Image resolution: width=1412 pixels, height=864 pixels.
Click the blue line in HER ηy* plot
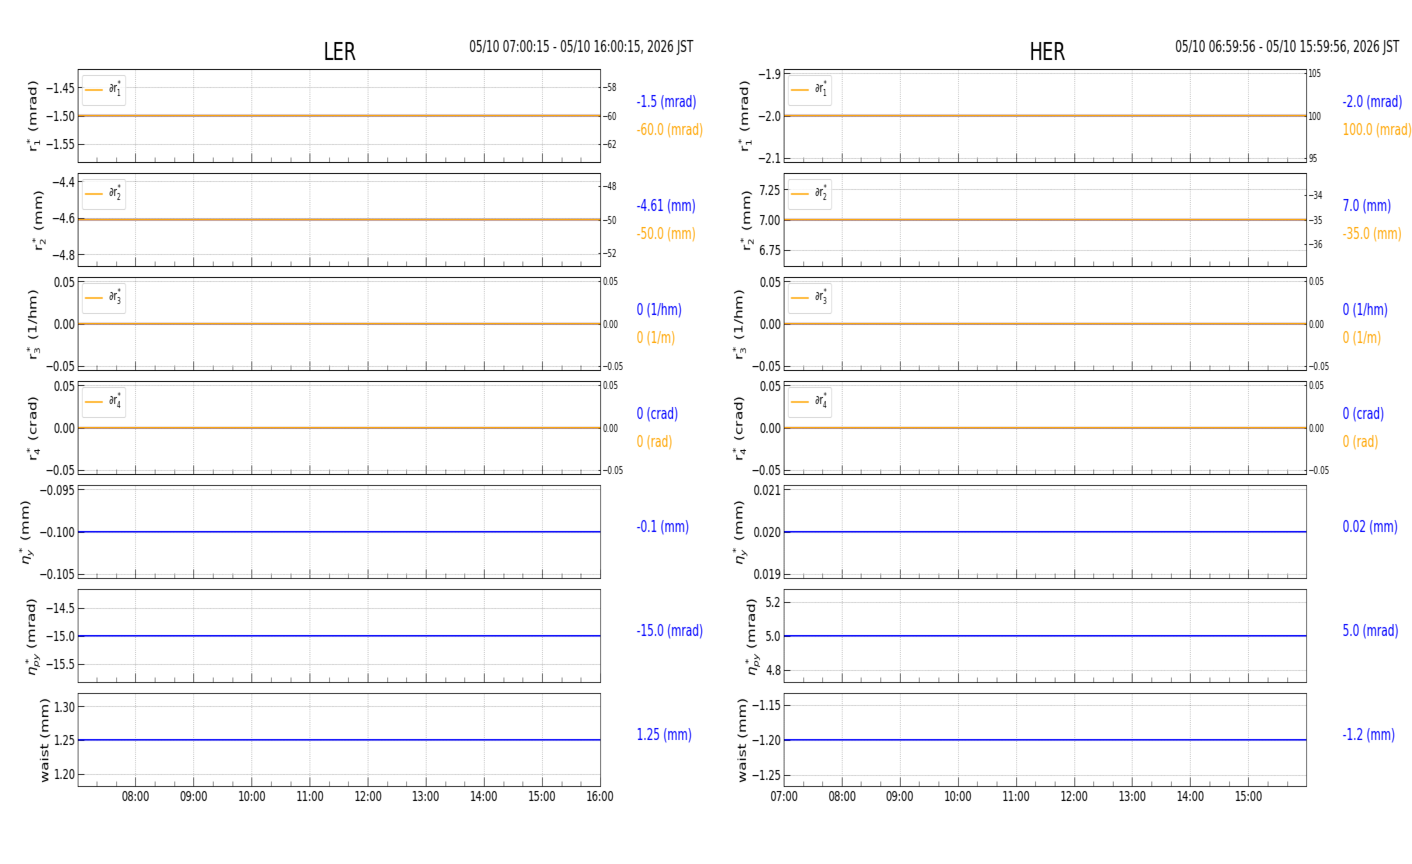pos(1045,532)
